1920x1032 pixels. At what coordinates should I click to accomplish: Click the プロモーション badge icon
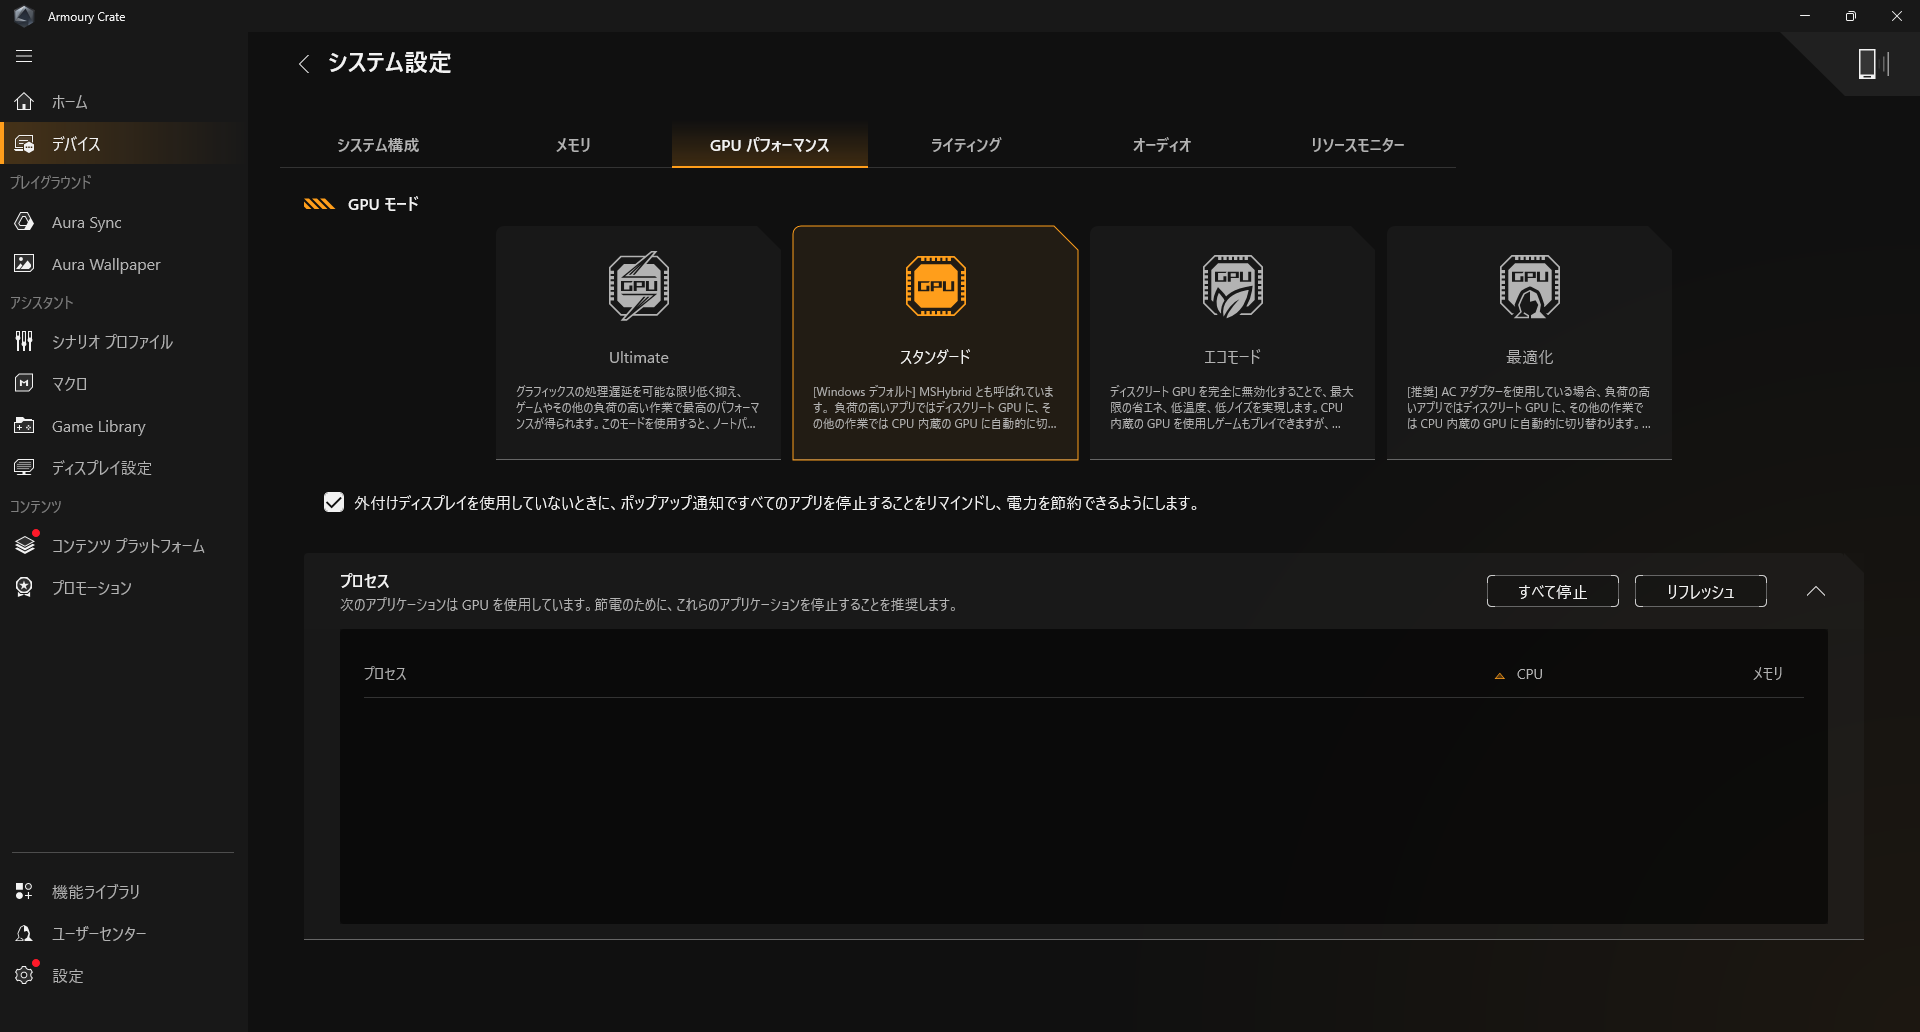pos(24,587)
